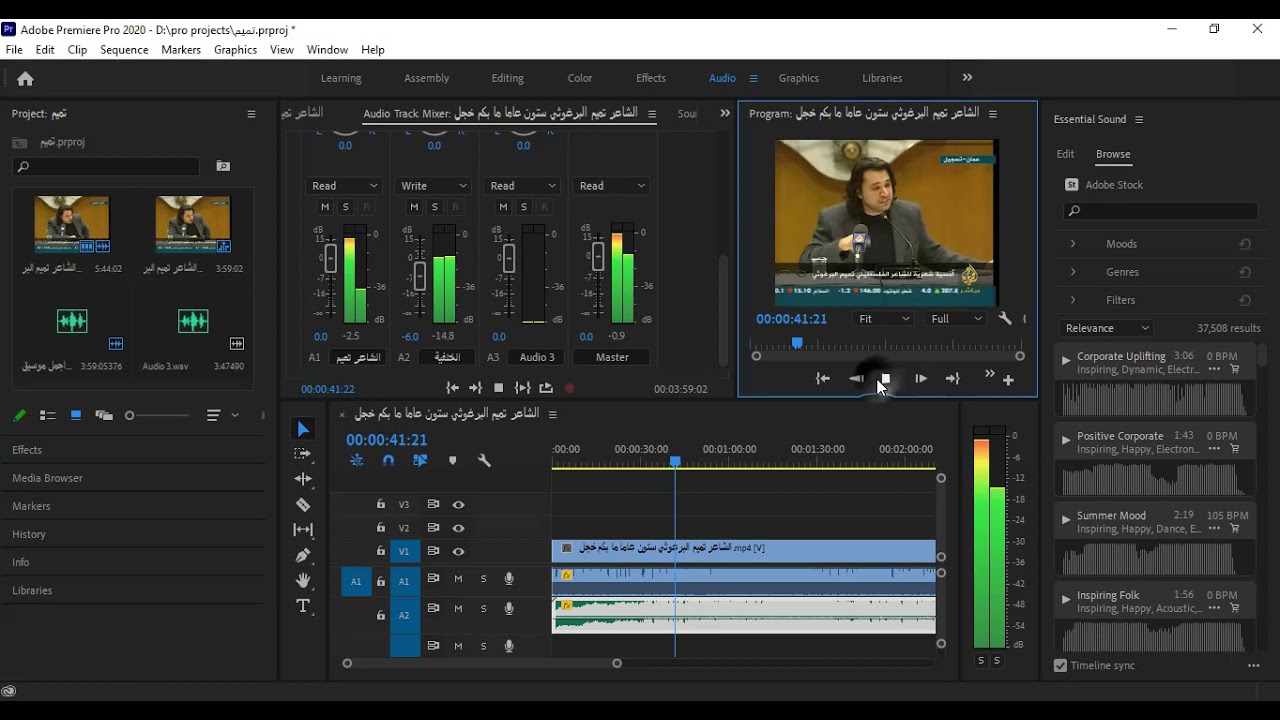This screenshot has height=720, width=1280.
Task: Stop playback in Program Monitor
Action: tap(885, 379)
